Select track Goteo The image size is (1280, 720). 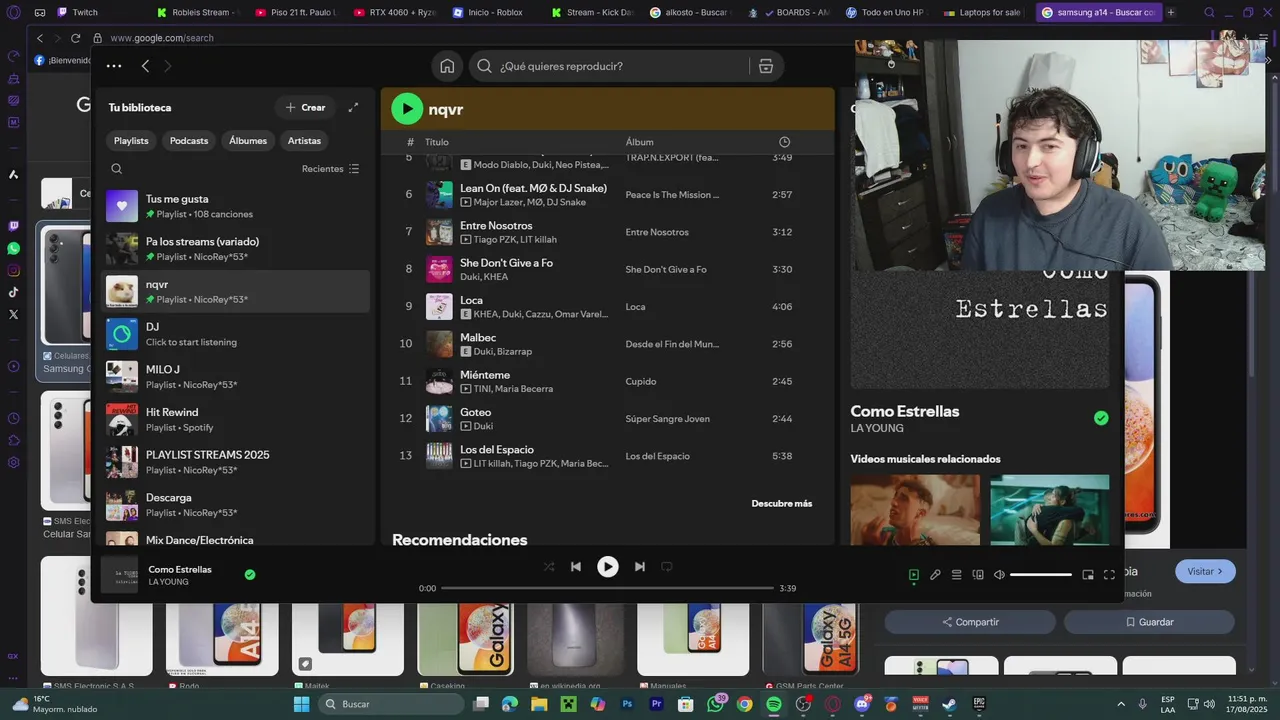tap(608, 418)
